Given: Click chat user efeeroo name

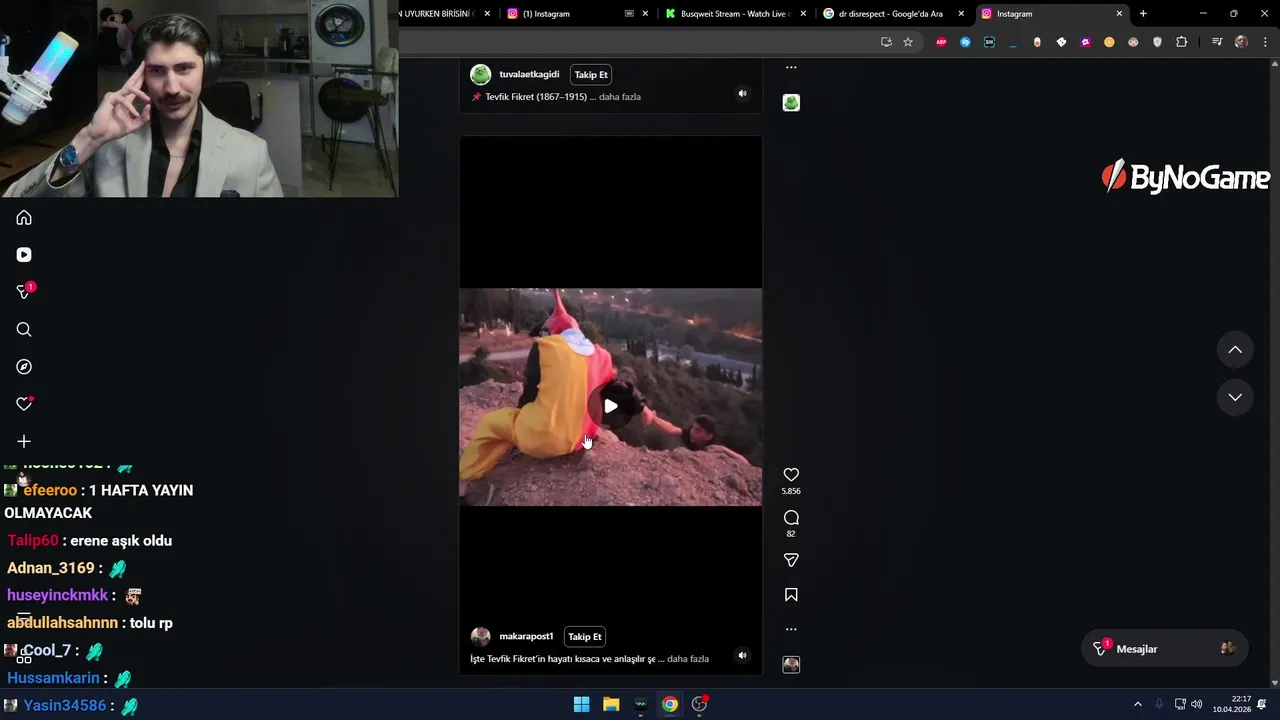Looking at the screenshot, I should click(x=50, y=490).
